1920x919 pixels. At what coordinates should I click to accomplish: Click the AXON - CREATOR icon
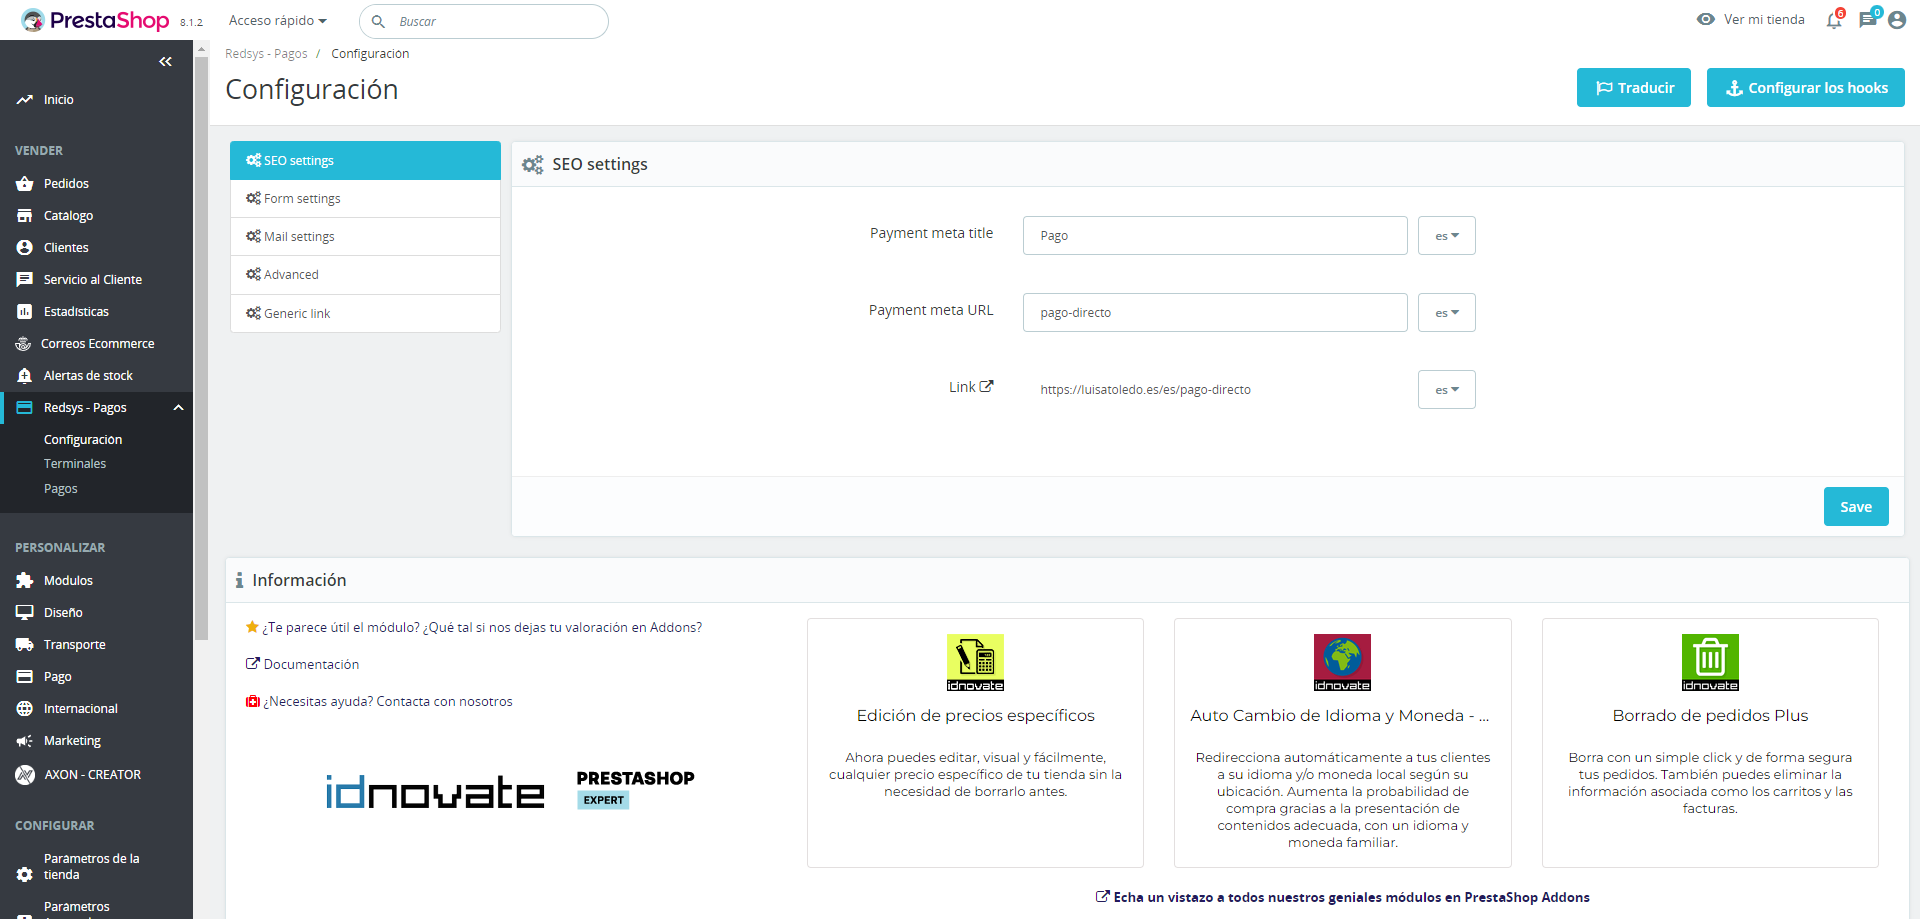pyautogui.click(x=25, y=775)
